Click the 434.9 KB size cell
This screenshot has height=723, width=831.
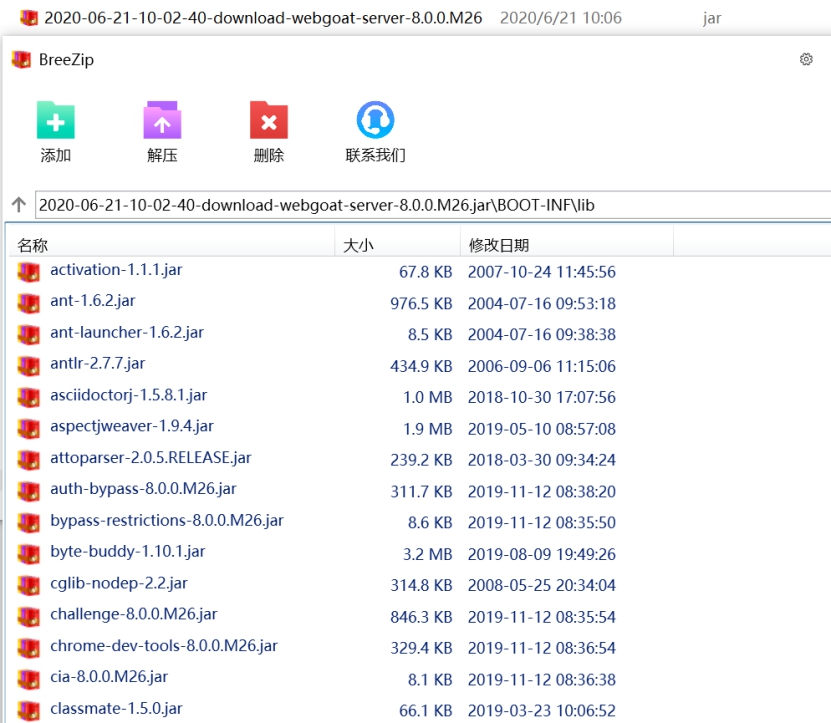pyautogui.click(x=421, y=366)
